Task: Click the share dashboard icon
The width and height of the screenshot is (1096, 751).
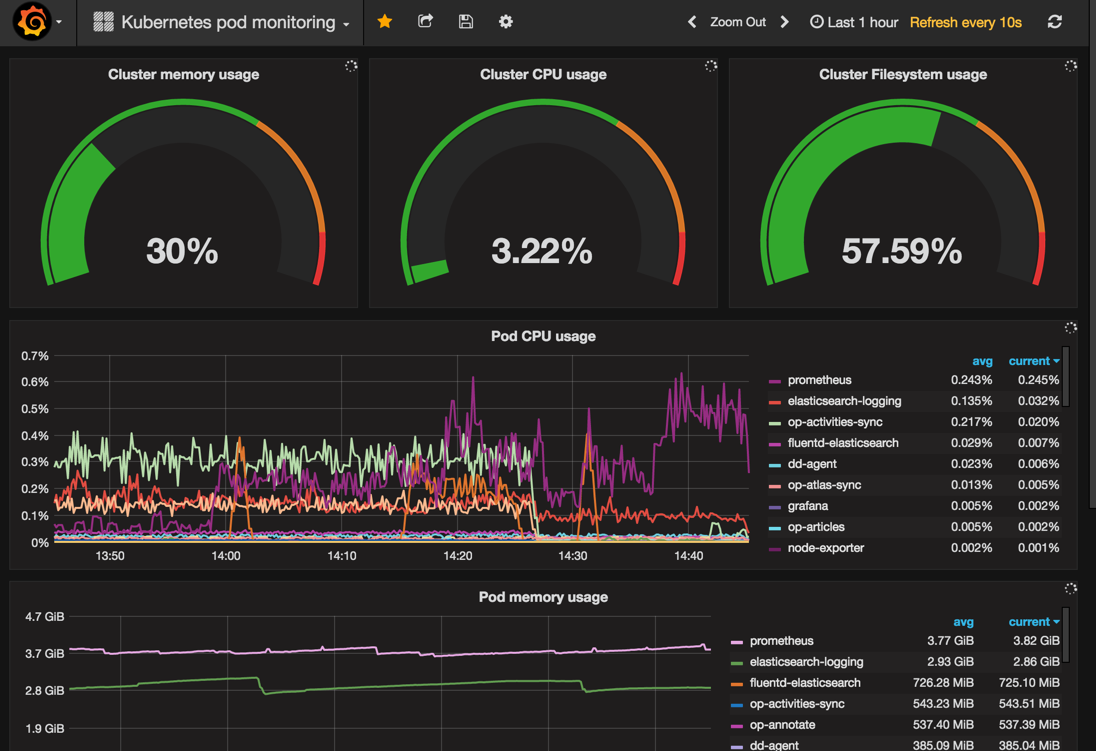Action: coord(425,21)
